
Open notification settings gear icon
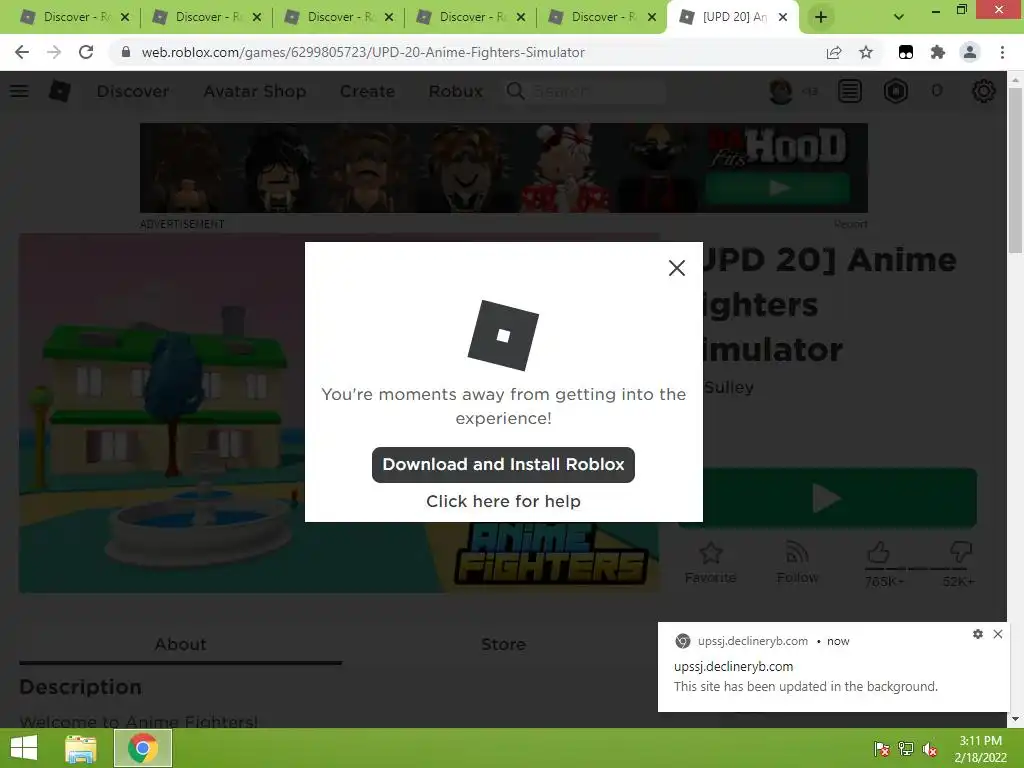click(978, 634)
